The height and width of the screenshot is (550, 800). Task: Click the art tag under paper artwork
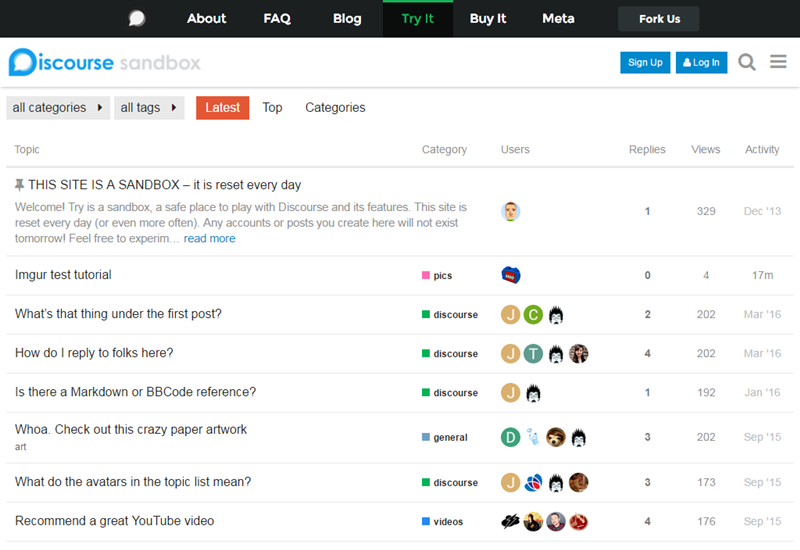pos(20,447)
